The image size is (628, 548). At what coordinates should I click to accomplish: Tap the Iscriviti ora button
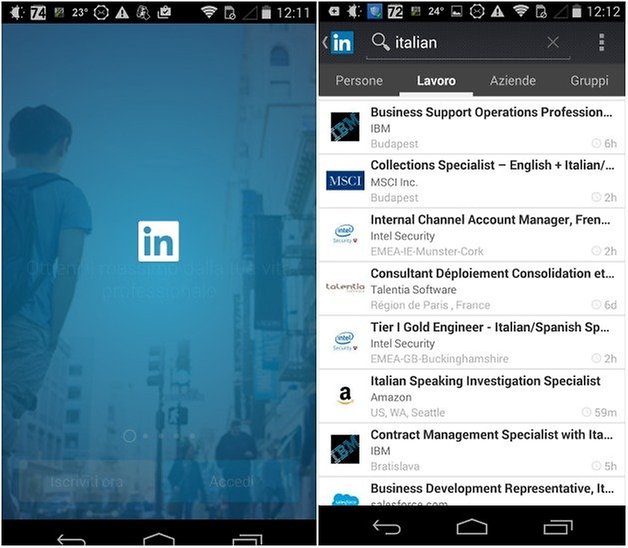click(x=87, y=481)
